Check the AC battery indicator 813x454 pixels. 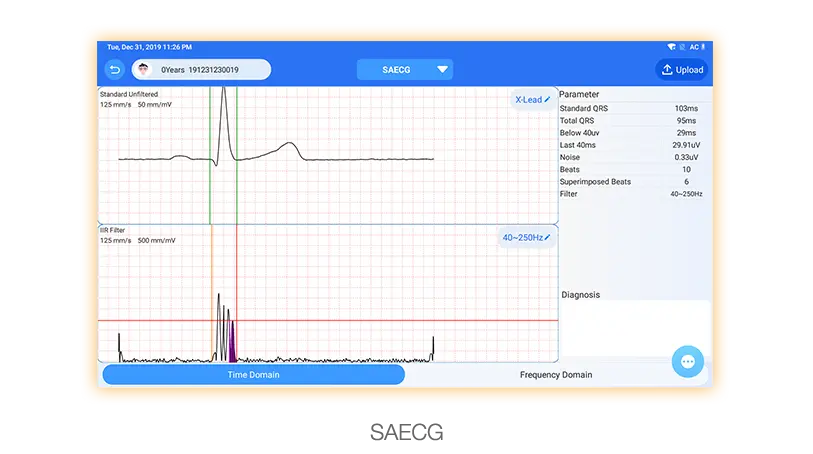coord(697,47)
